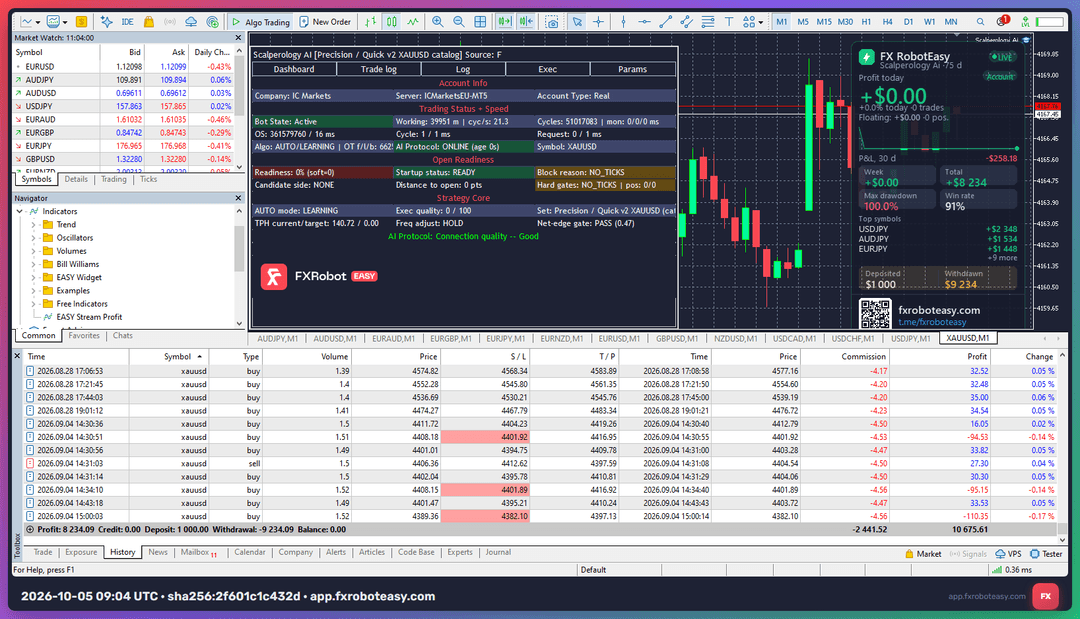Open the new chart dropdown arrow
Screen dimensions: 1080x619
click(x=37, y=21)
